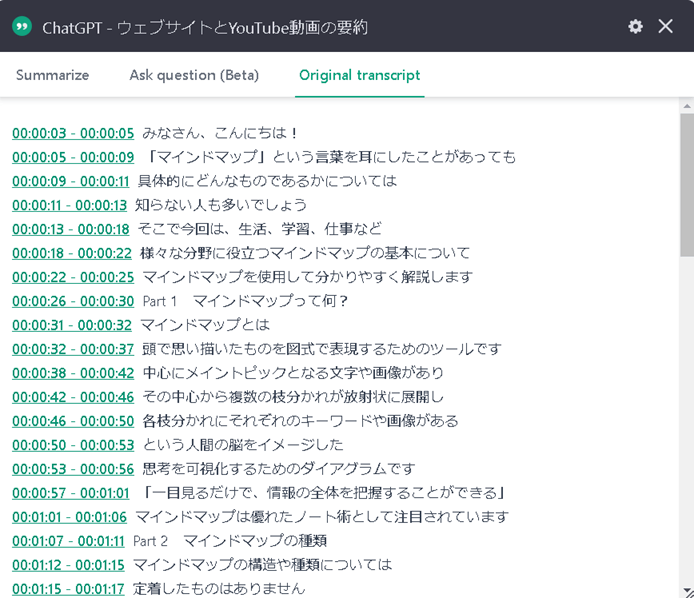Open the Ask question (Beta) tab
The width and height of the screenshot is (694, 598).
click(194, 75)
